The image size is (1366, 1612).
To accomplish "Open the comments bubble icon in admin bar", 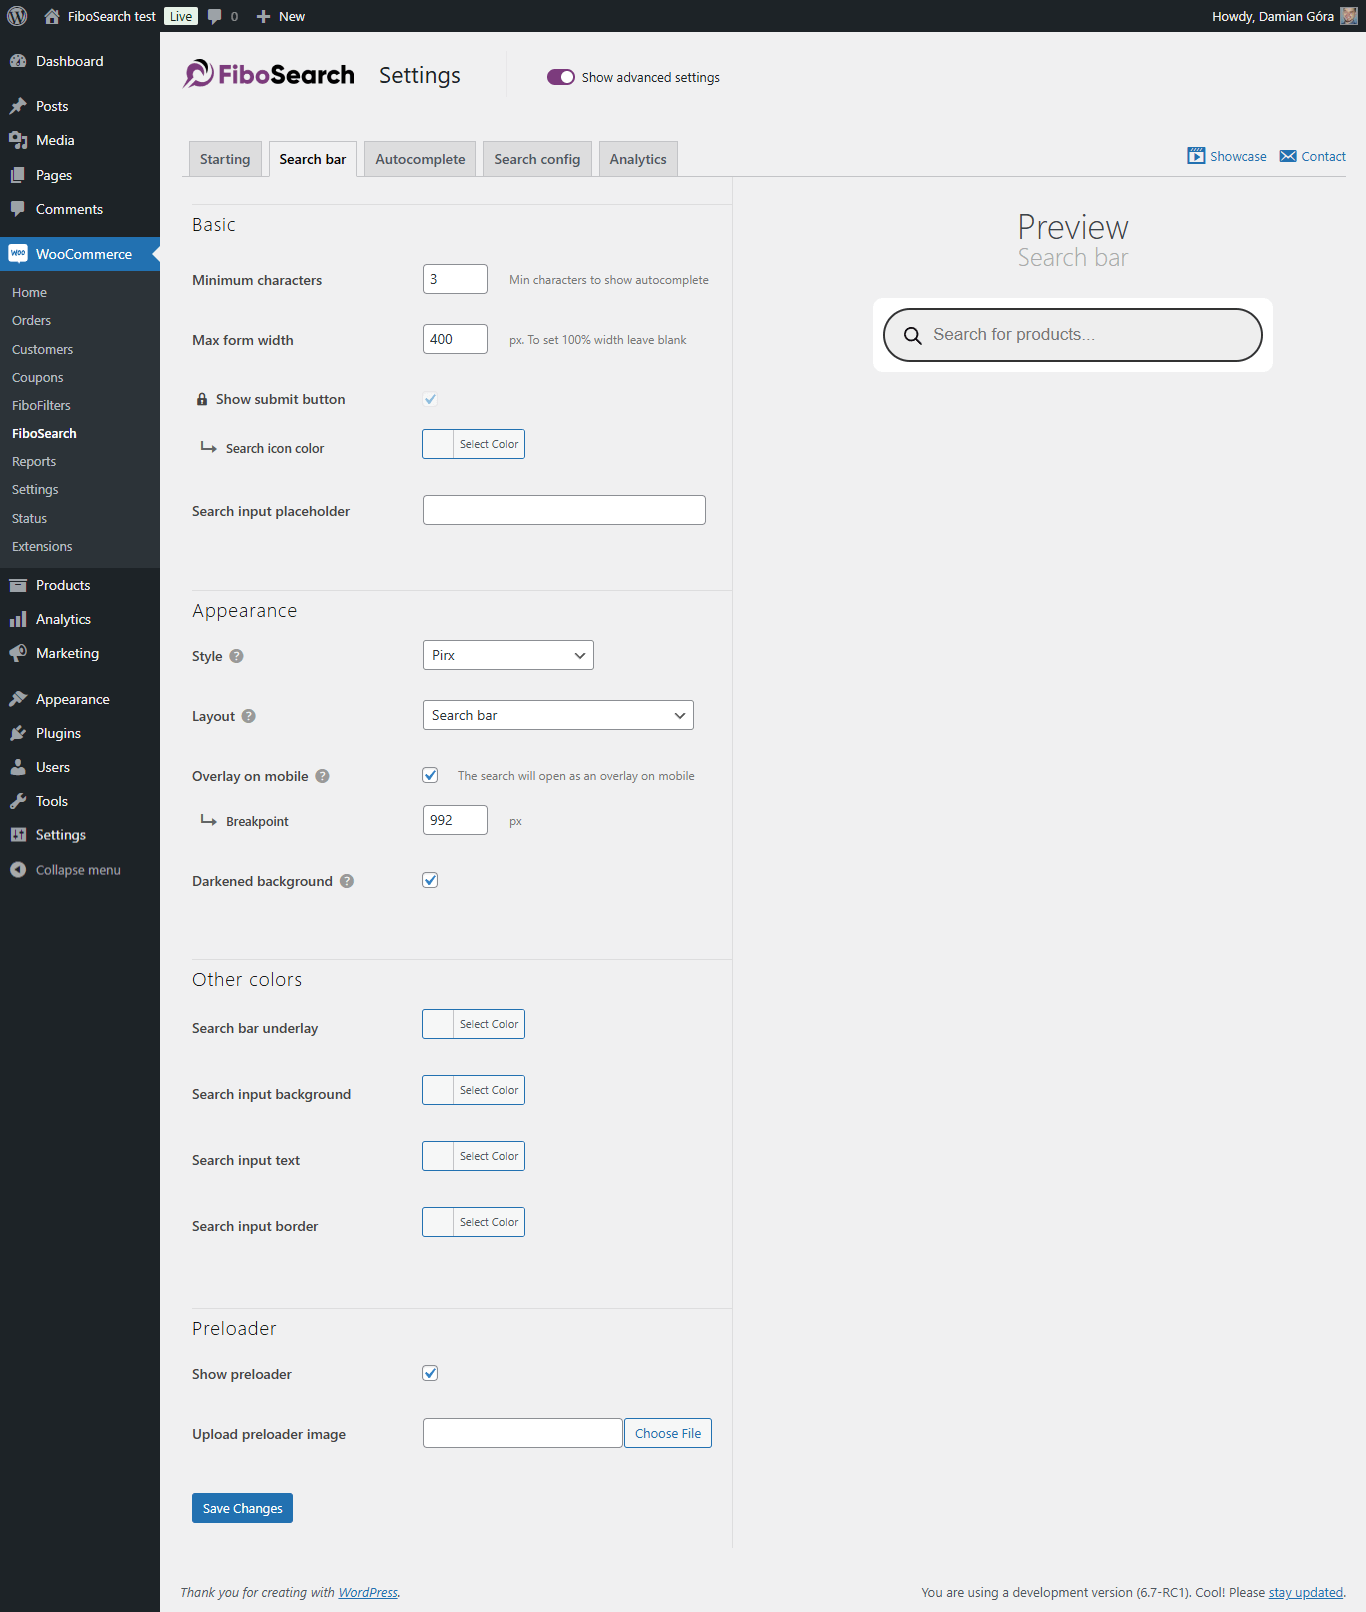I will [x=214, y=16].
